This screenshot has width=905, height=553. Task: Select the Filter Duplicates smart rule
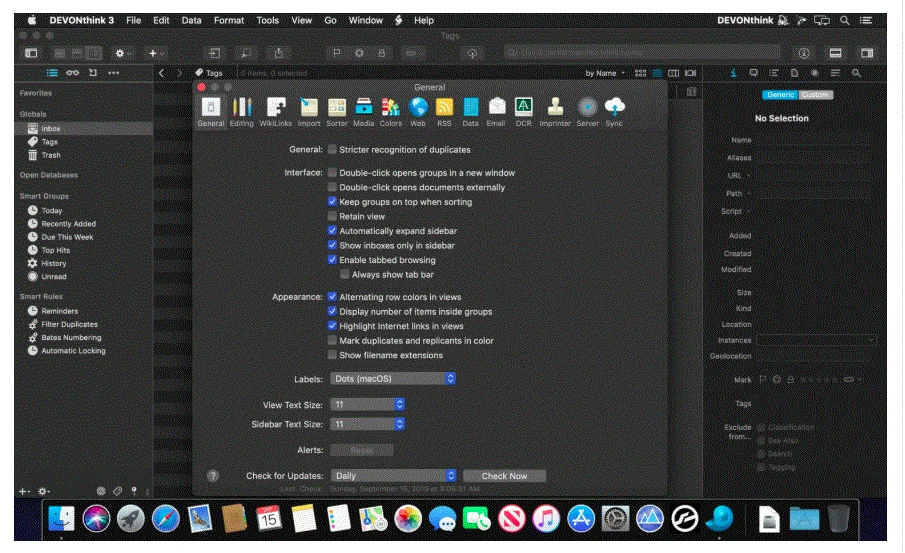pyautogui.click(x=84, y=324)
